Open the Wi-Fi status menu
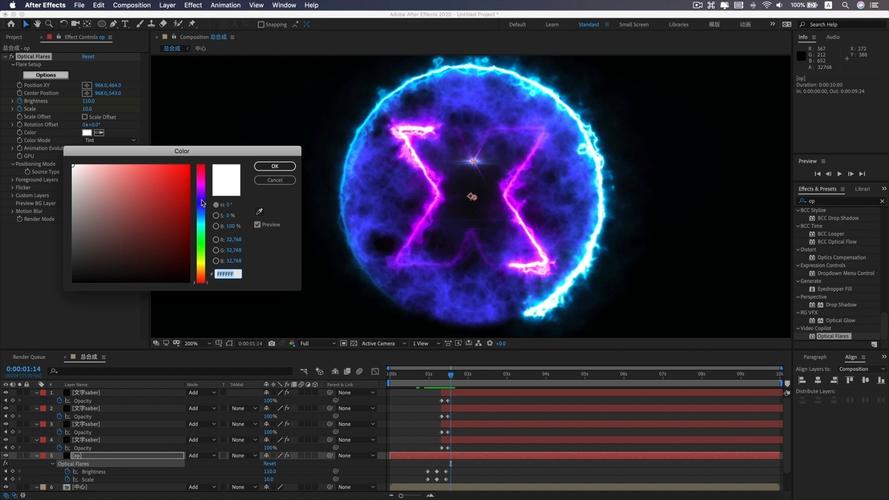Screen dimensions: 889x500 pos(767,5)
